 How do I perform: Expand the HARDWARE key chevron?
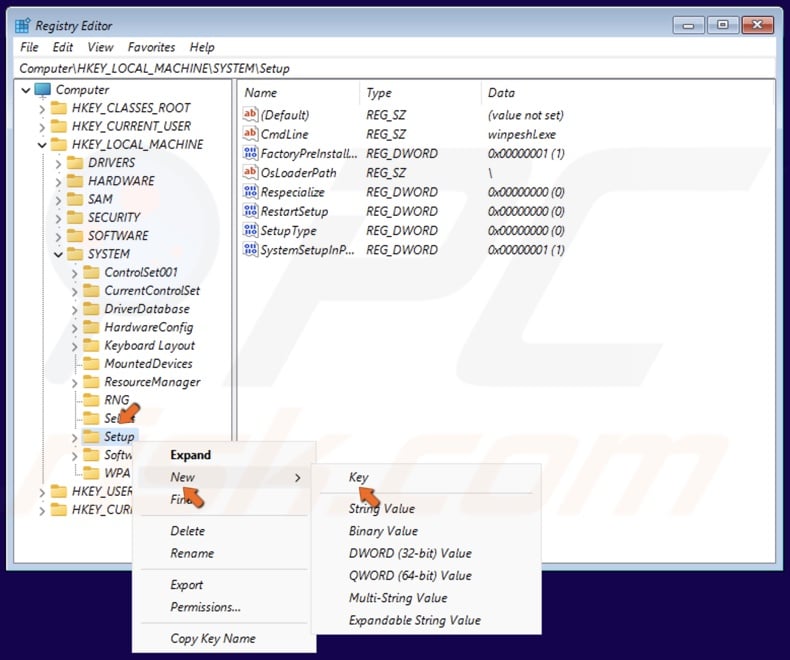(x=58, y=182)
